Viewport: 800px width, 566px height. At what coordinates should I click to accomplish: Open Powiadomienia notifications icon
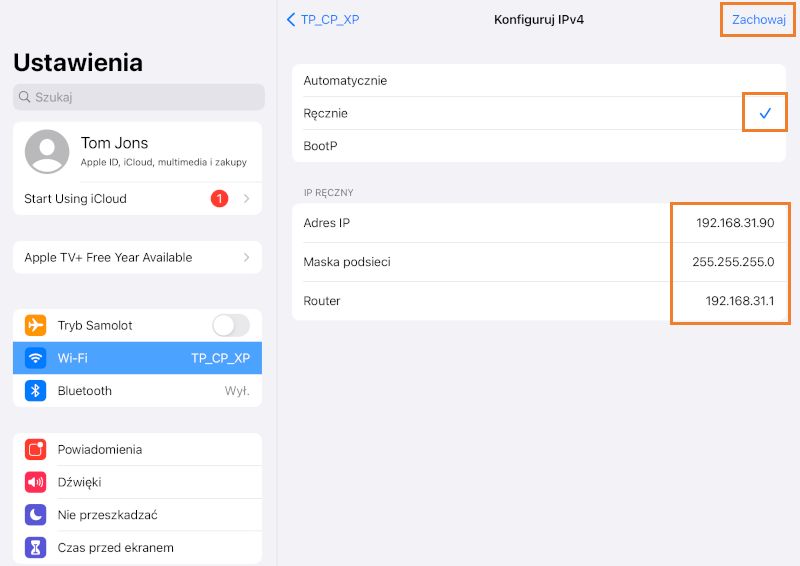[36, 450]
